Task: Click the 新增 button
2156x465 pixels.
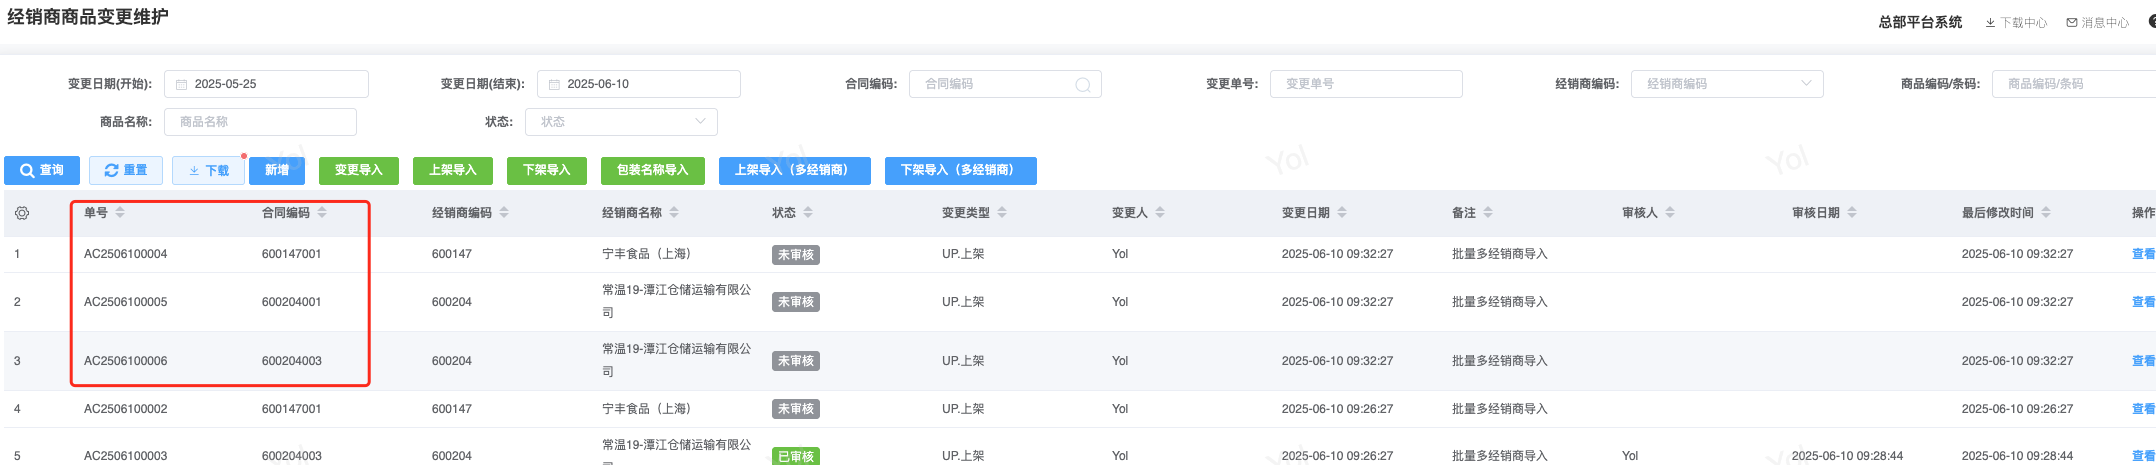Action: [x=277, y=171]
